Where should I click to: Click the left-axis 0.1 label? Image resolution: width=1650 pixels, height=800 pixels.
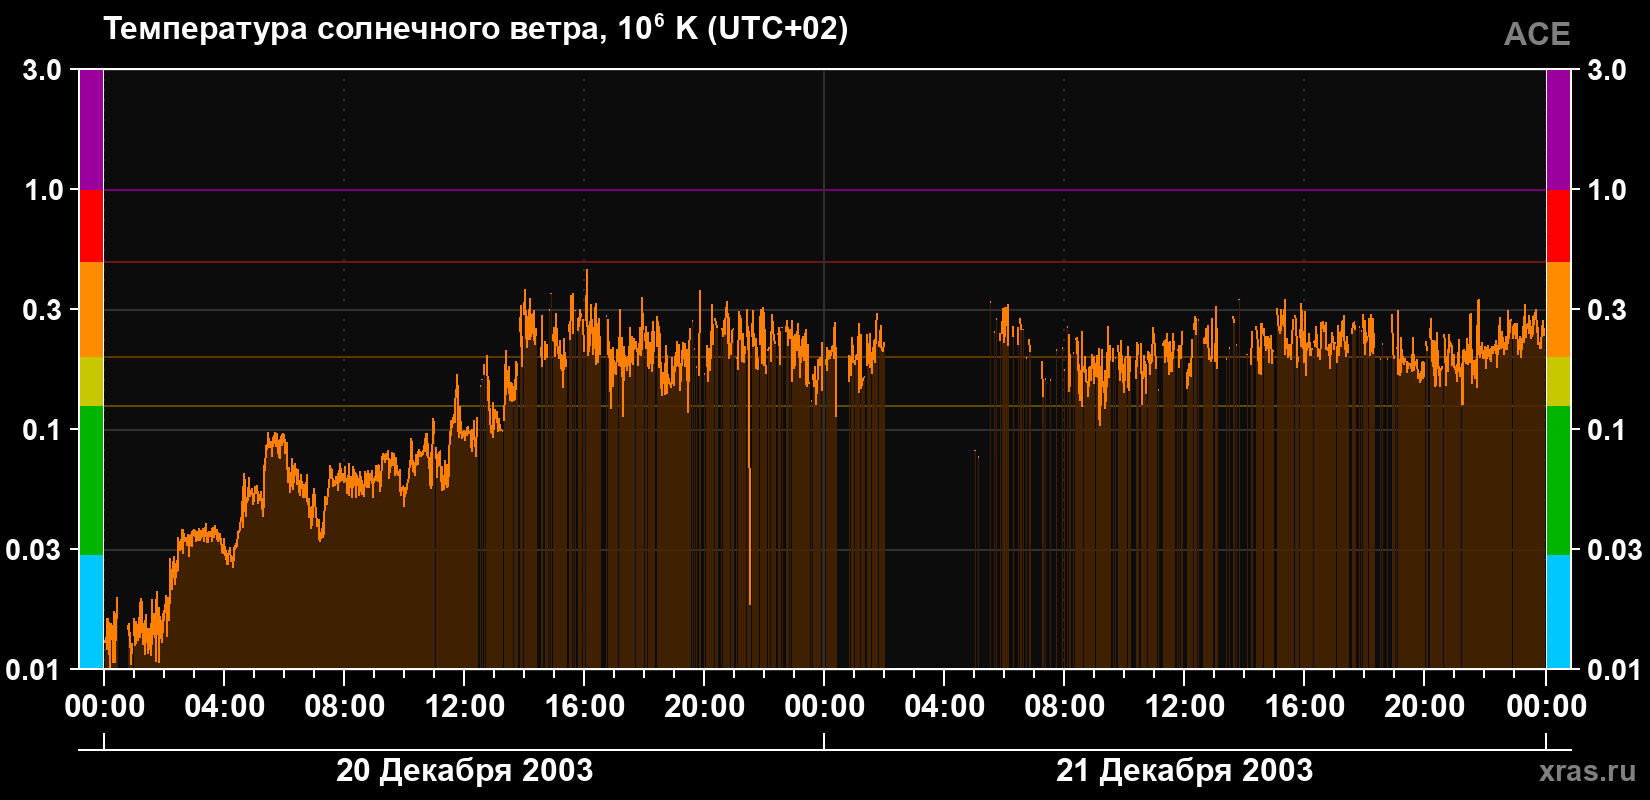point(42,430)
